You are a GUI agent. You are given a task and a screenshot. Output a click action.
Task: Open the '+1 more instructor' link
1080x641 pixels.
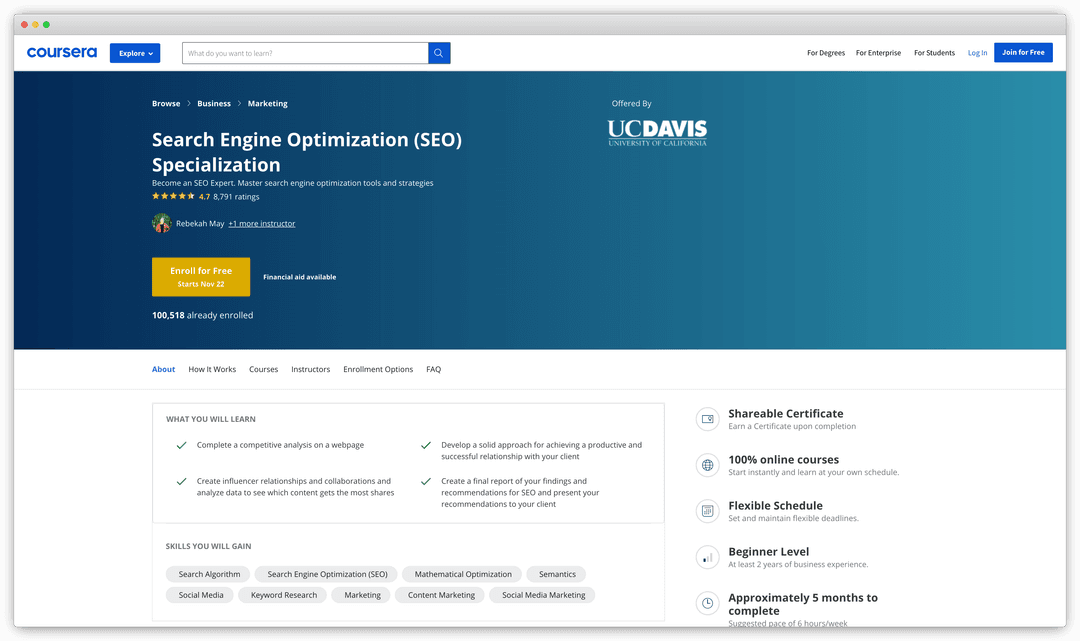pyautogui.click(x=262, y=224)
